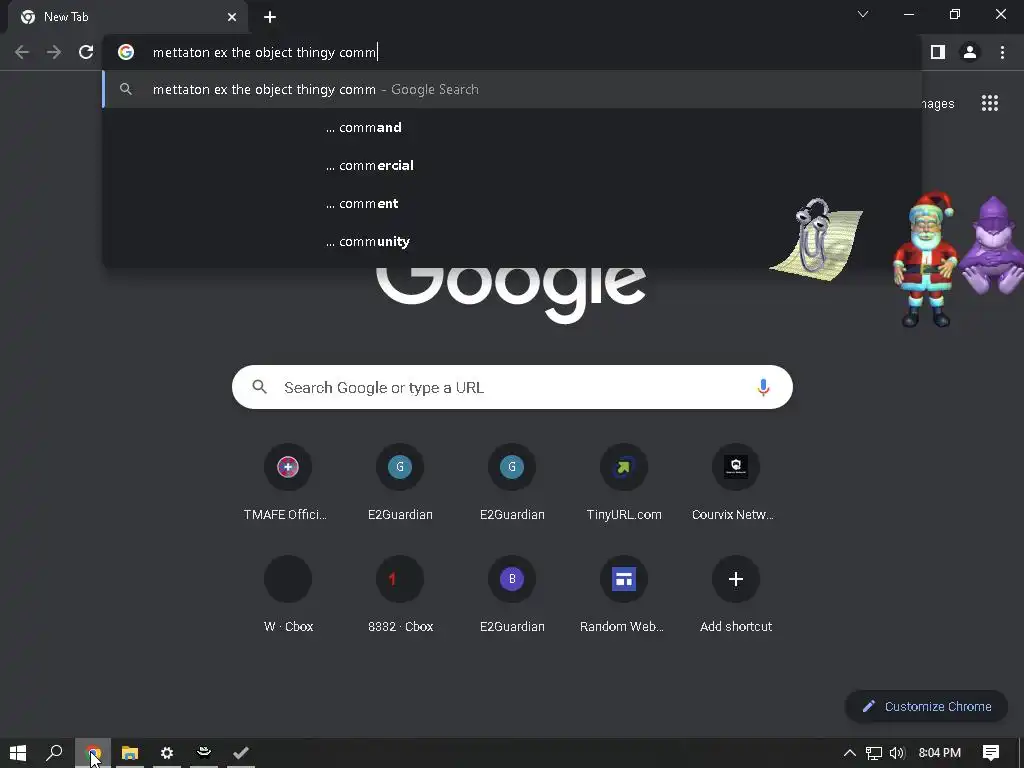Show hidden system tray icons

pos(850,753)
